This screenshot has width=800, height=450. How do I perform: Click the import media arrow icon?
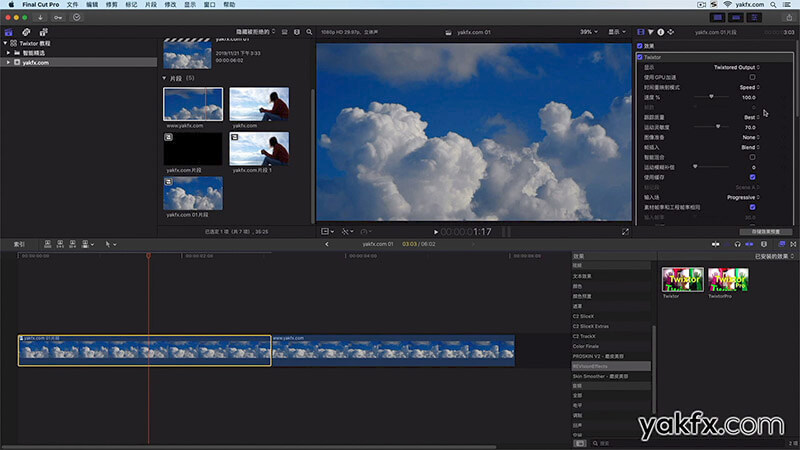point(40,17)
